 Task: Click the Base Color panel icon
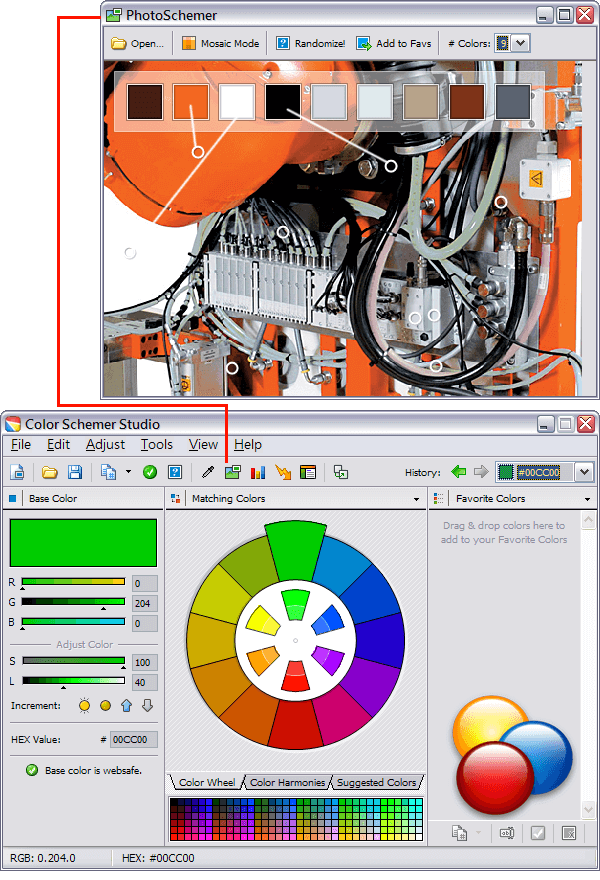[12, 498]
